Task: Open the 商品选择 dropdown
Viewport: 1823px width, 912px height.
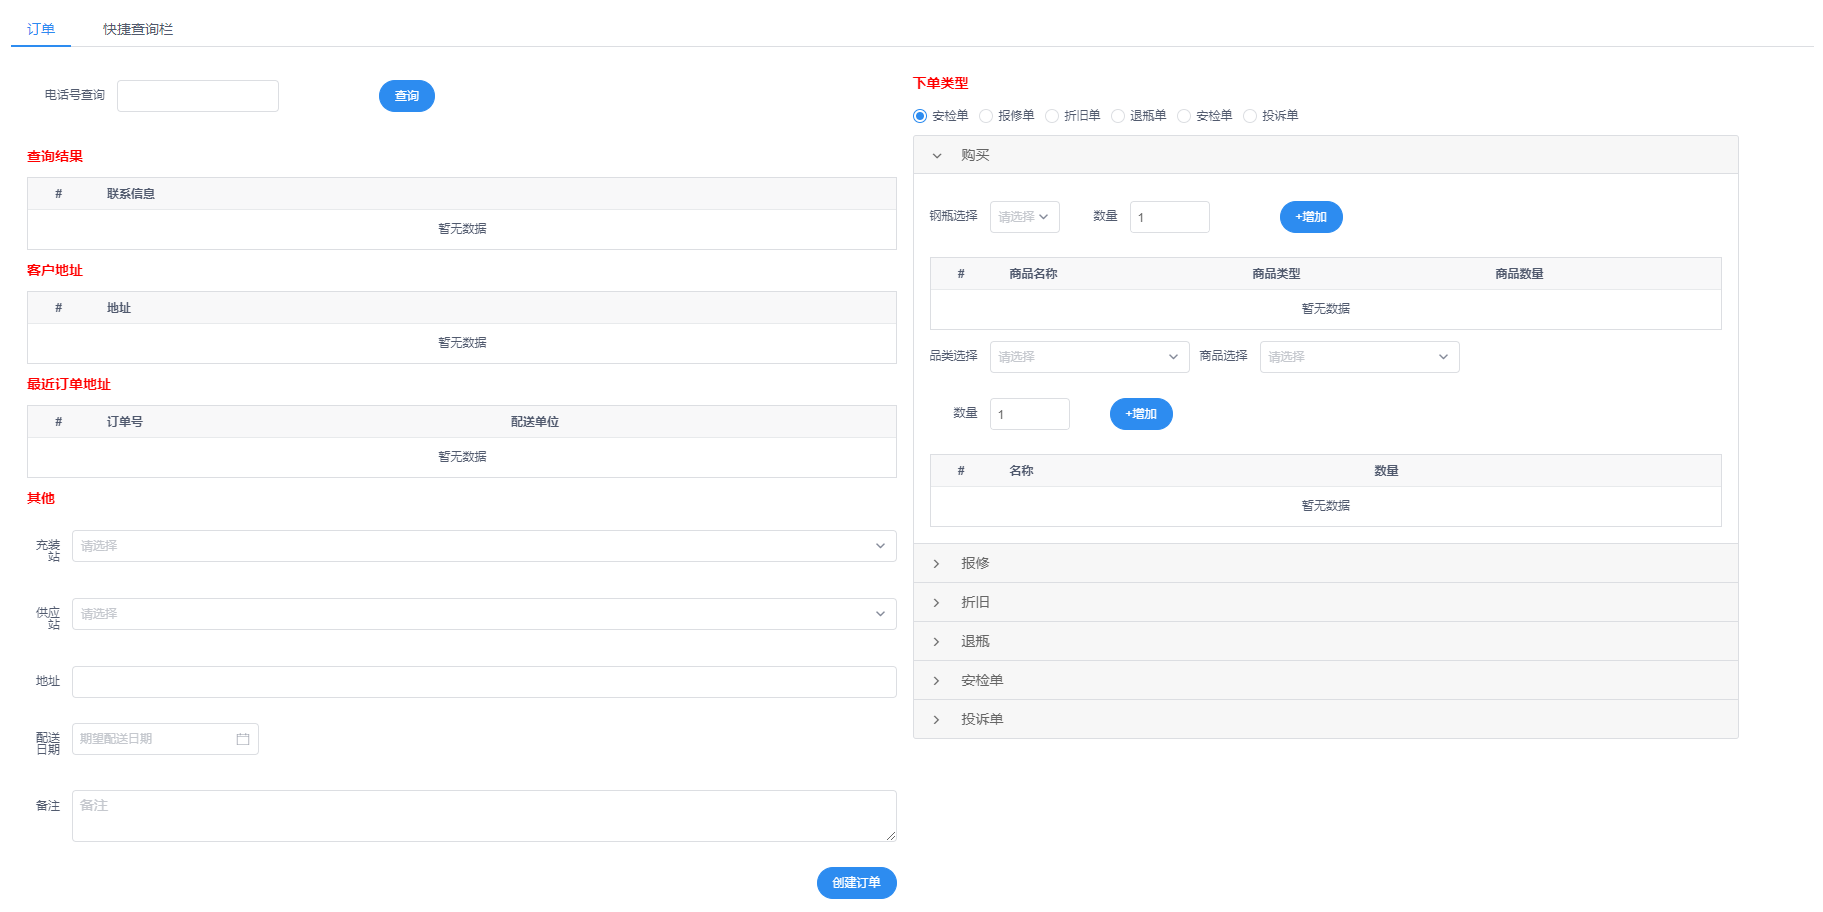Action: [1359, 357]
